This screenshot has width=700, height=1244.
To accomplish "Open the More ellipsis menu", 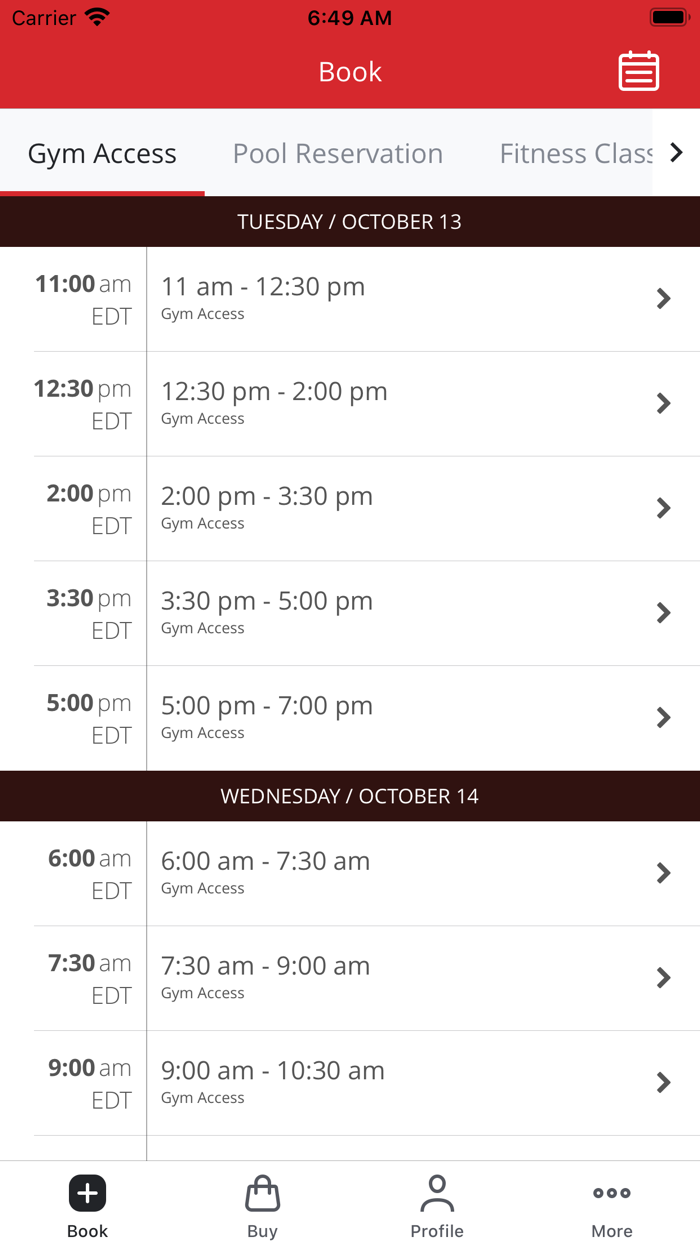I will point(611,1193).
